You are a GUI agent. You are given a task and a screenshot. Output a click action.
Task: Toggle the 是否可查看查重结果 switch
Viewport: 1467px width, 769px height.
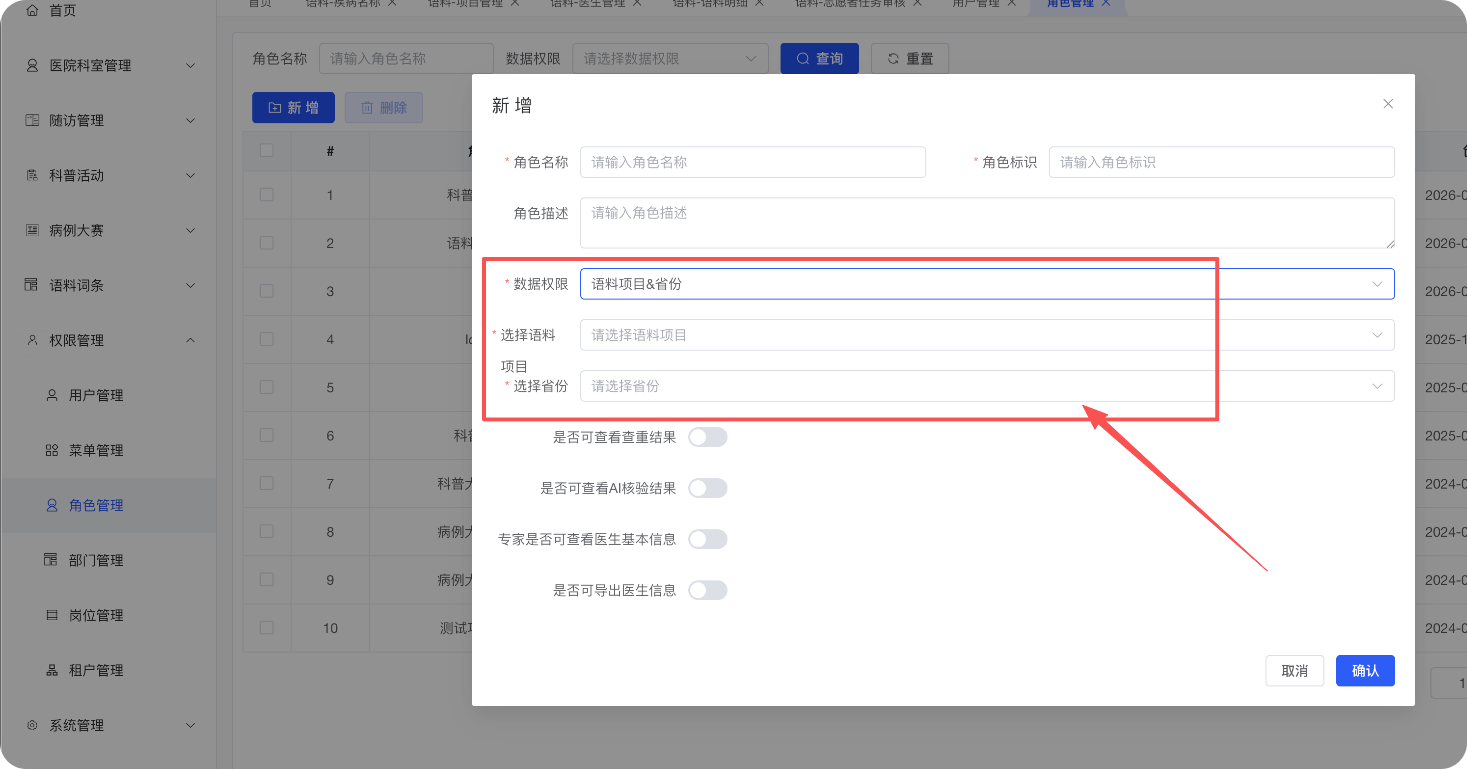click(x=707, y=437)
